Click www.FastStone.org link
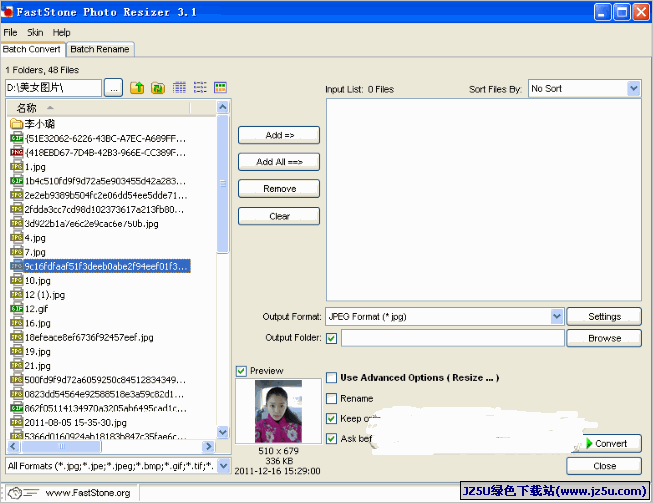Viewport: 653px width, 503px height. click(x=88, y=493)
